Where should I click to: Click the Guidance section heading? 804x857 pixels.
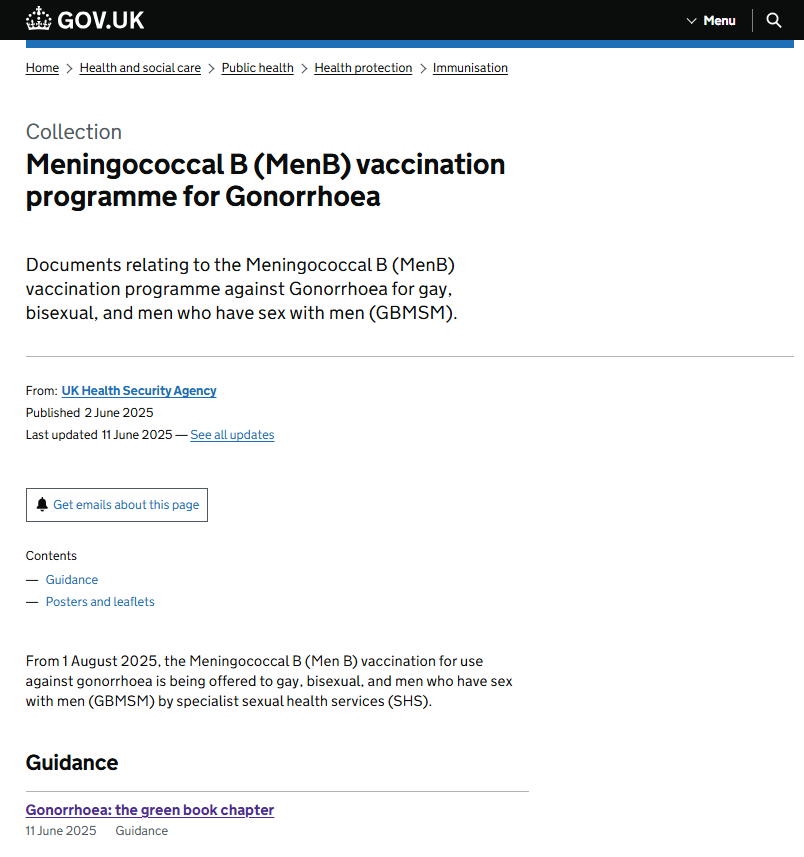(x=72, y=763)
